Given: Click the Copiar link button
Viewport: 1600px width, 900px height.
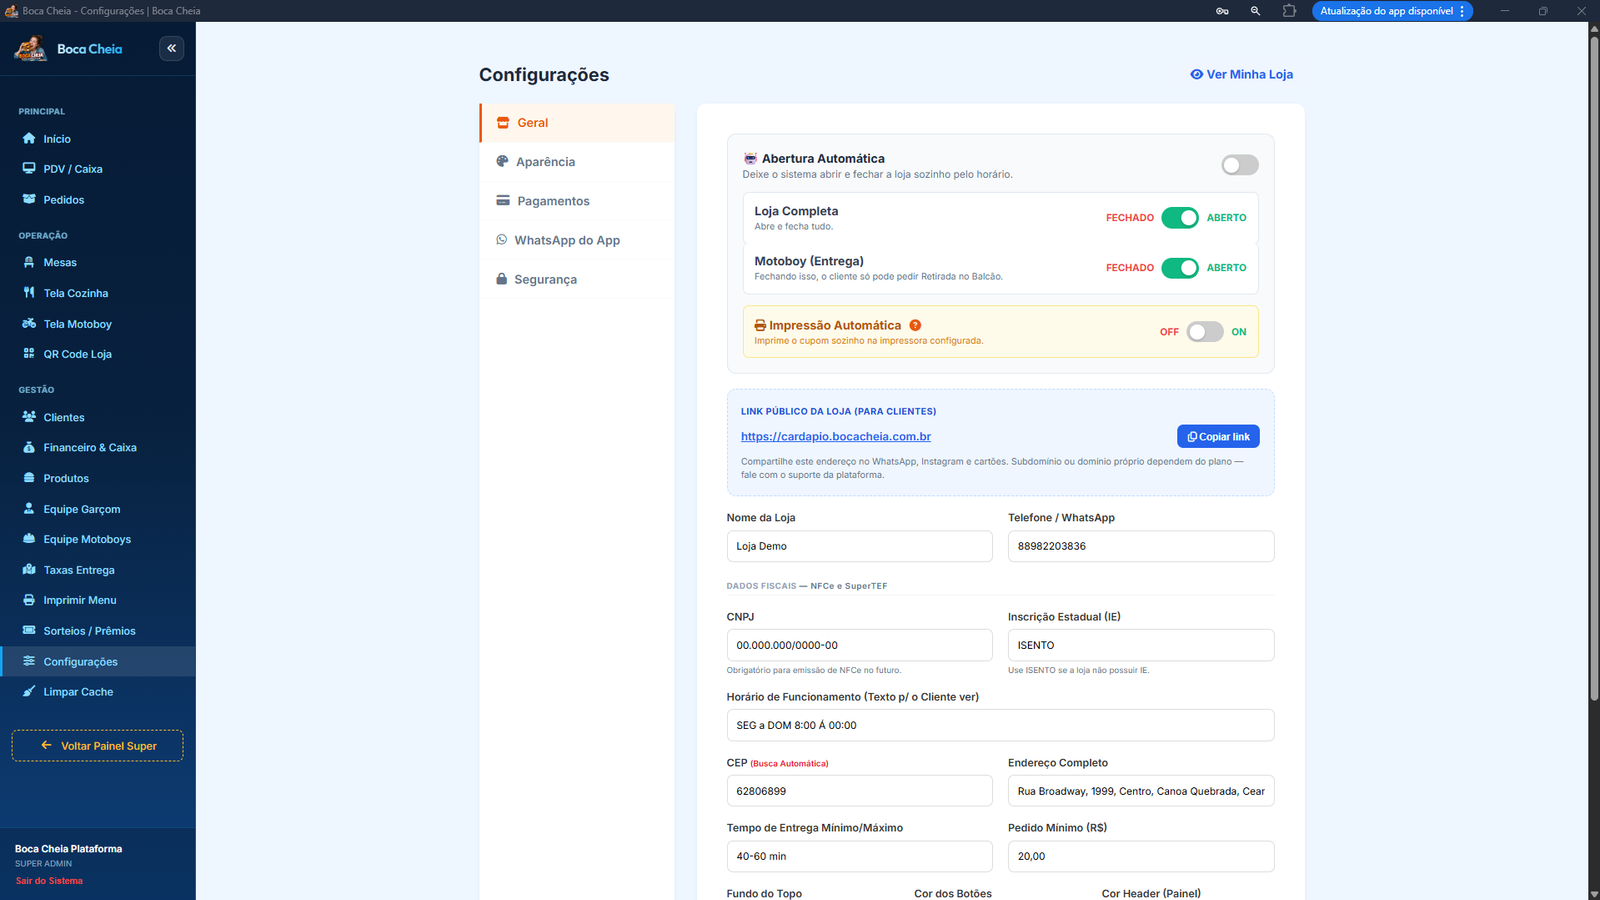Looking at the screenshot, I should [1218, 437].
